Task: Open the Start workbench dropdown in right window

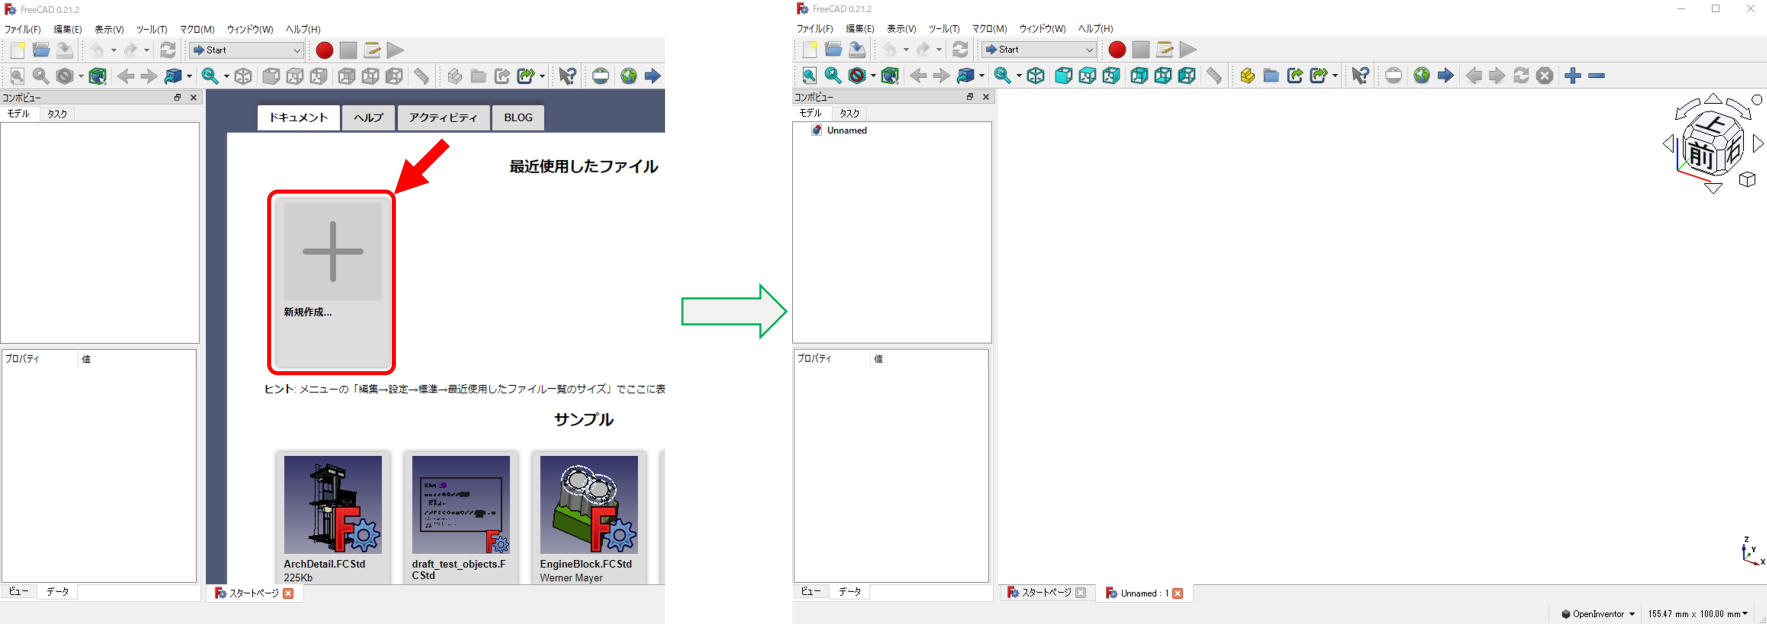Action: tap(1038, 50)
